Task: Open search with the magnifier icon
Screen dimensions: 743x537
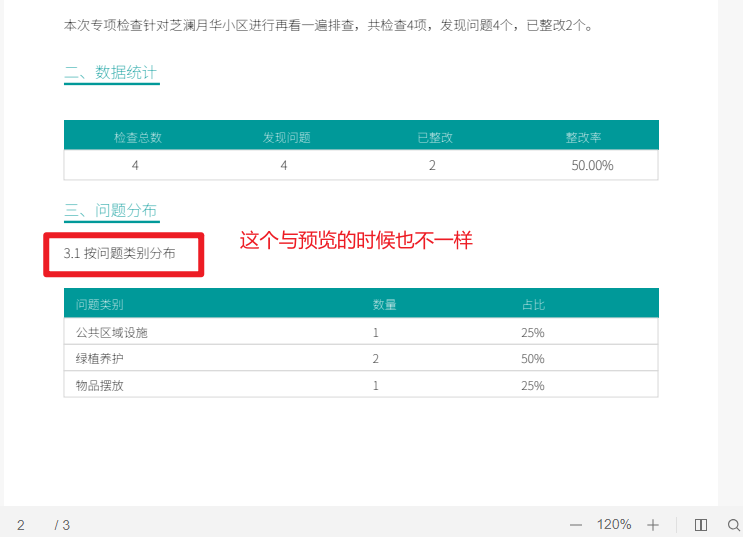Action: [x=733, y=525]
